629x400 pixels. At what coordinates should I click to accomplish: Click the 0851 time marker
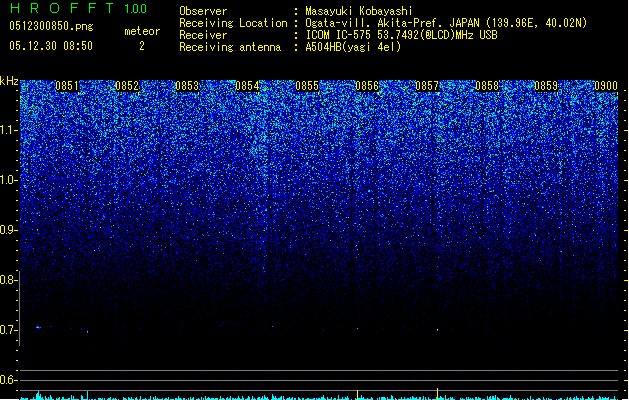point(67,86)
